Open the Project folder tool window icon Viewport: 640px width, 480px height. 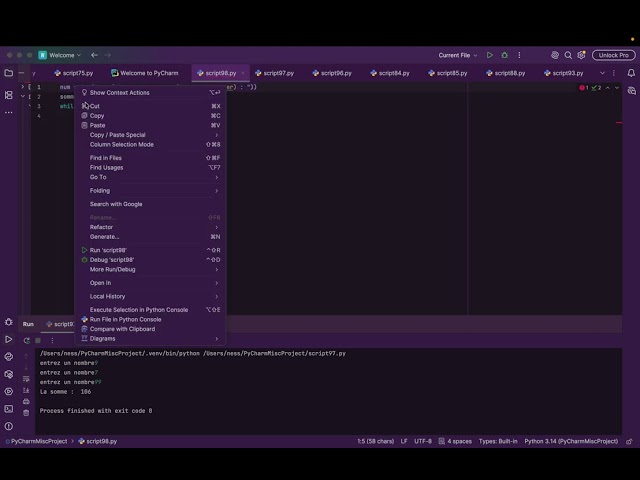(x=9, y=73)
